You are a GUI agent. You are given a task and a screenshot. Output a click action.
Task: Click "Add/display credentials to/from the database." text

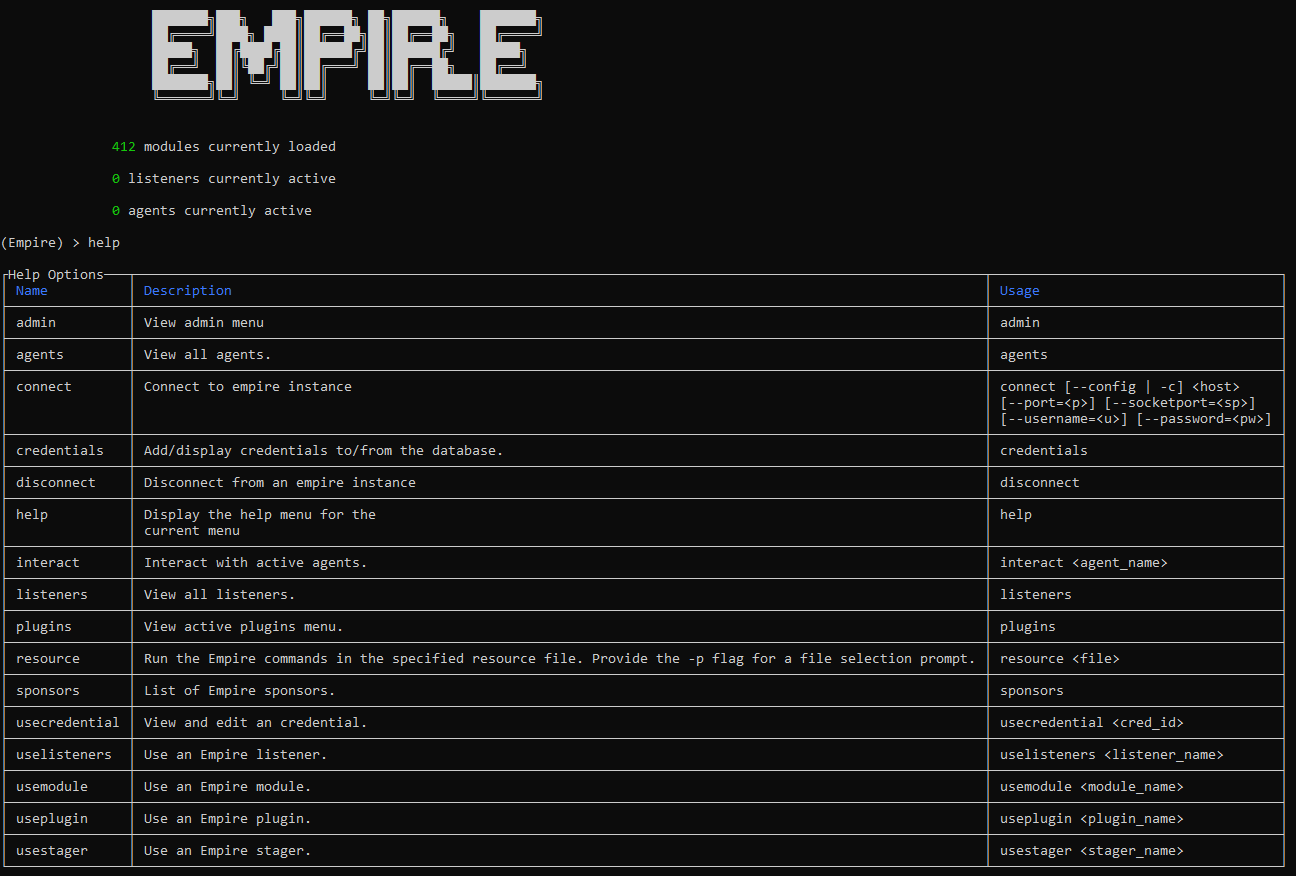324,451
